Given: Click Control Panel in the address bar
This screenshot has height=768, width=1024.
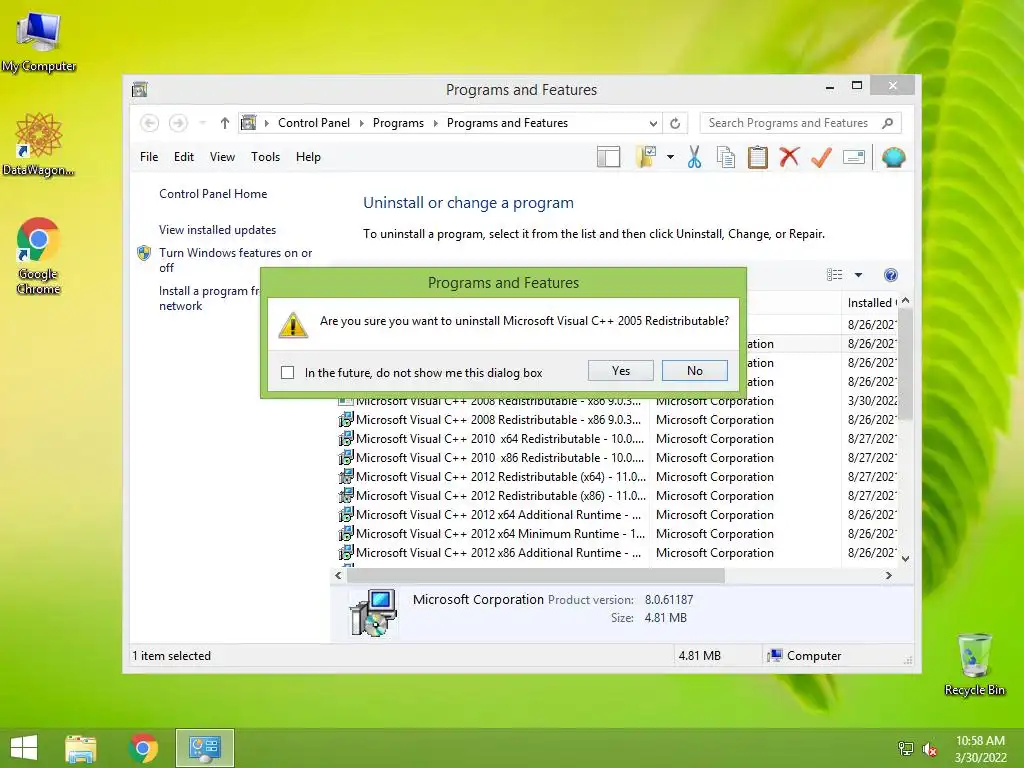Looking at the screenshot, I should (313, 123).
